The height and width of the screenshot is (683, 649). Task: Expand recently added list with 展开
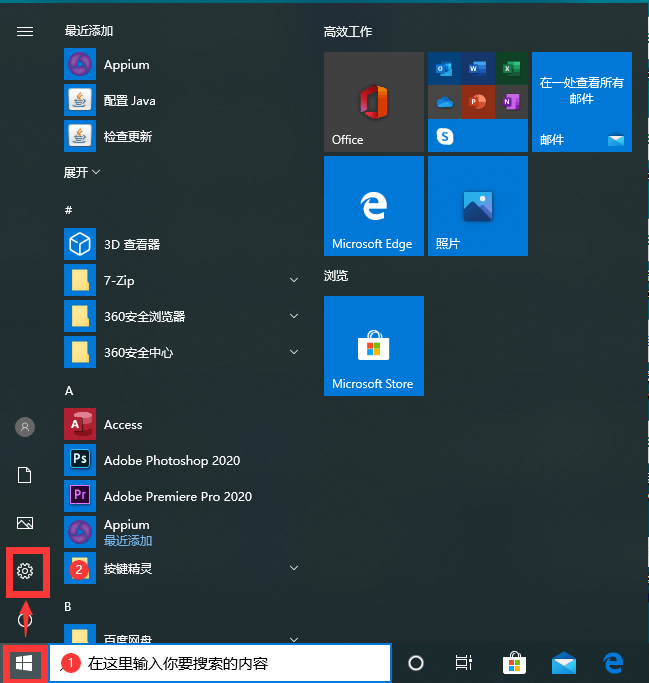[82, 172]
